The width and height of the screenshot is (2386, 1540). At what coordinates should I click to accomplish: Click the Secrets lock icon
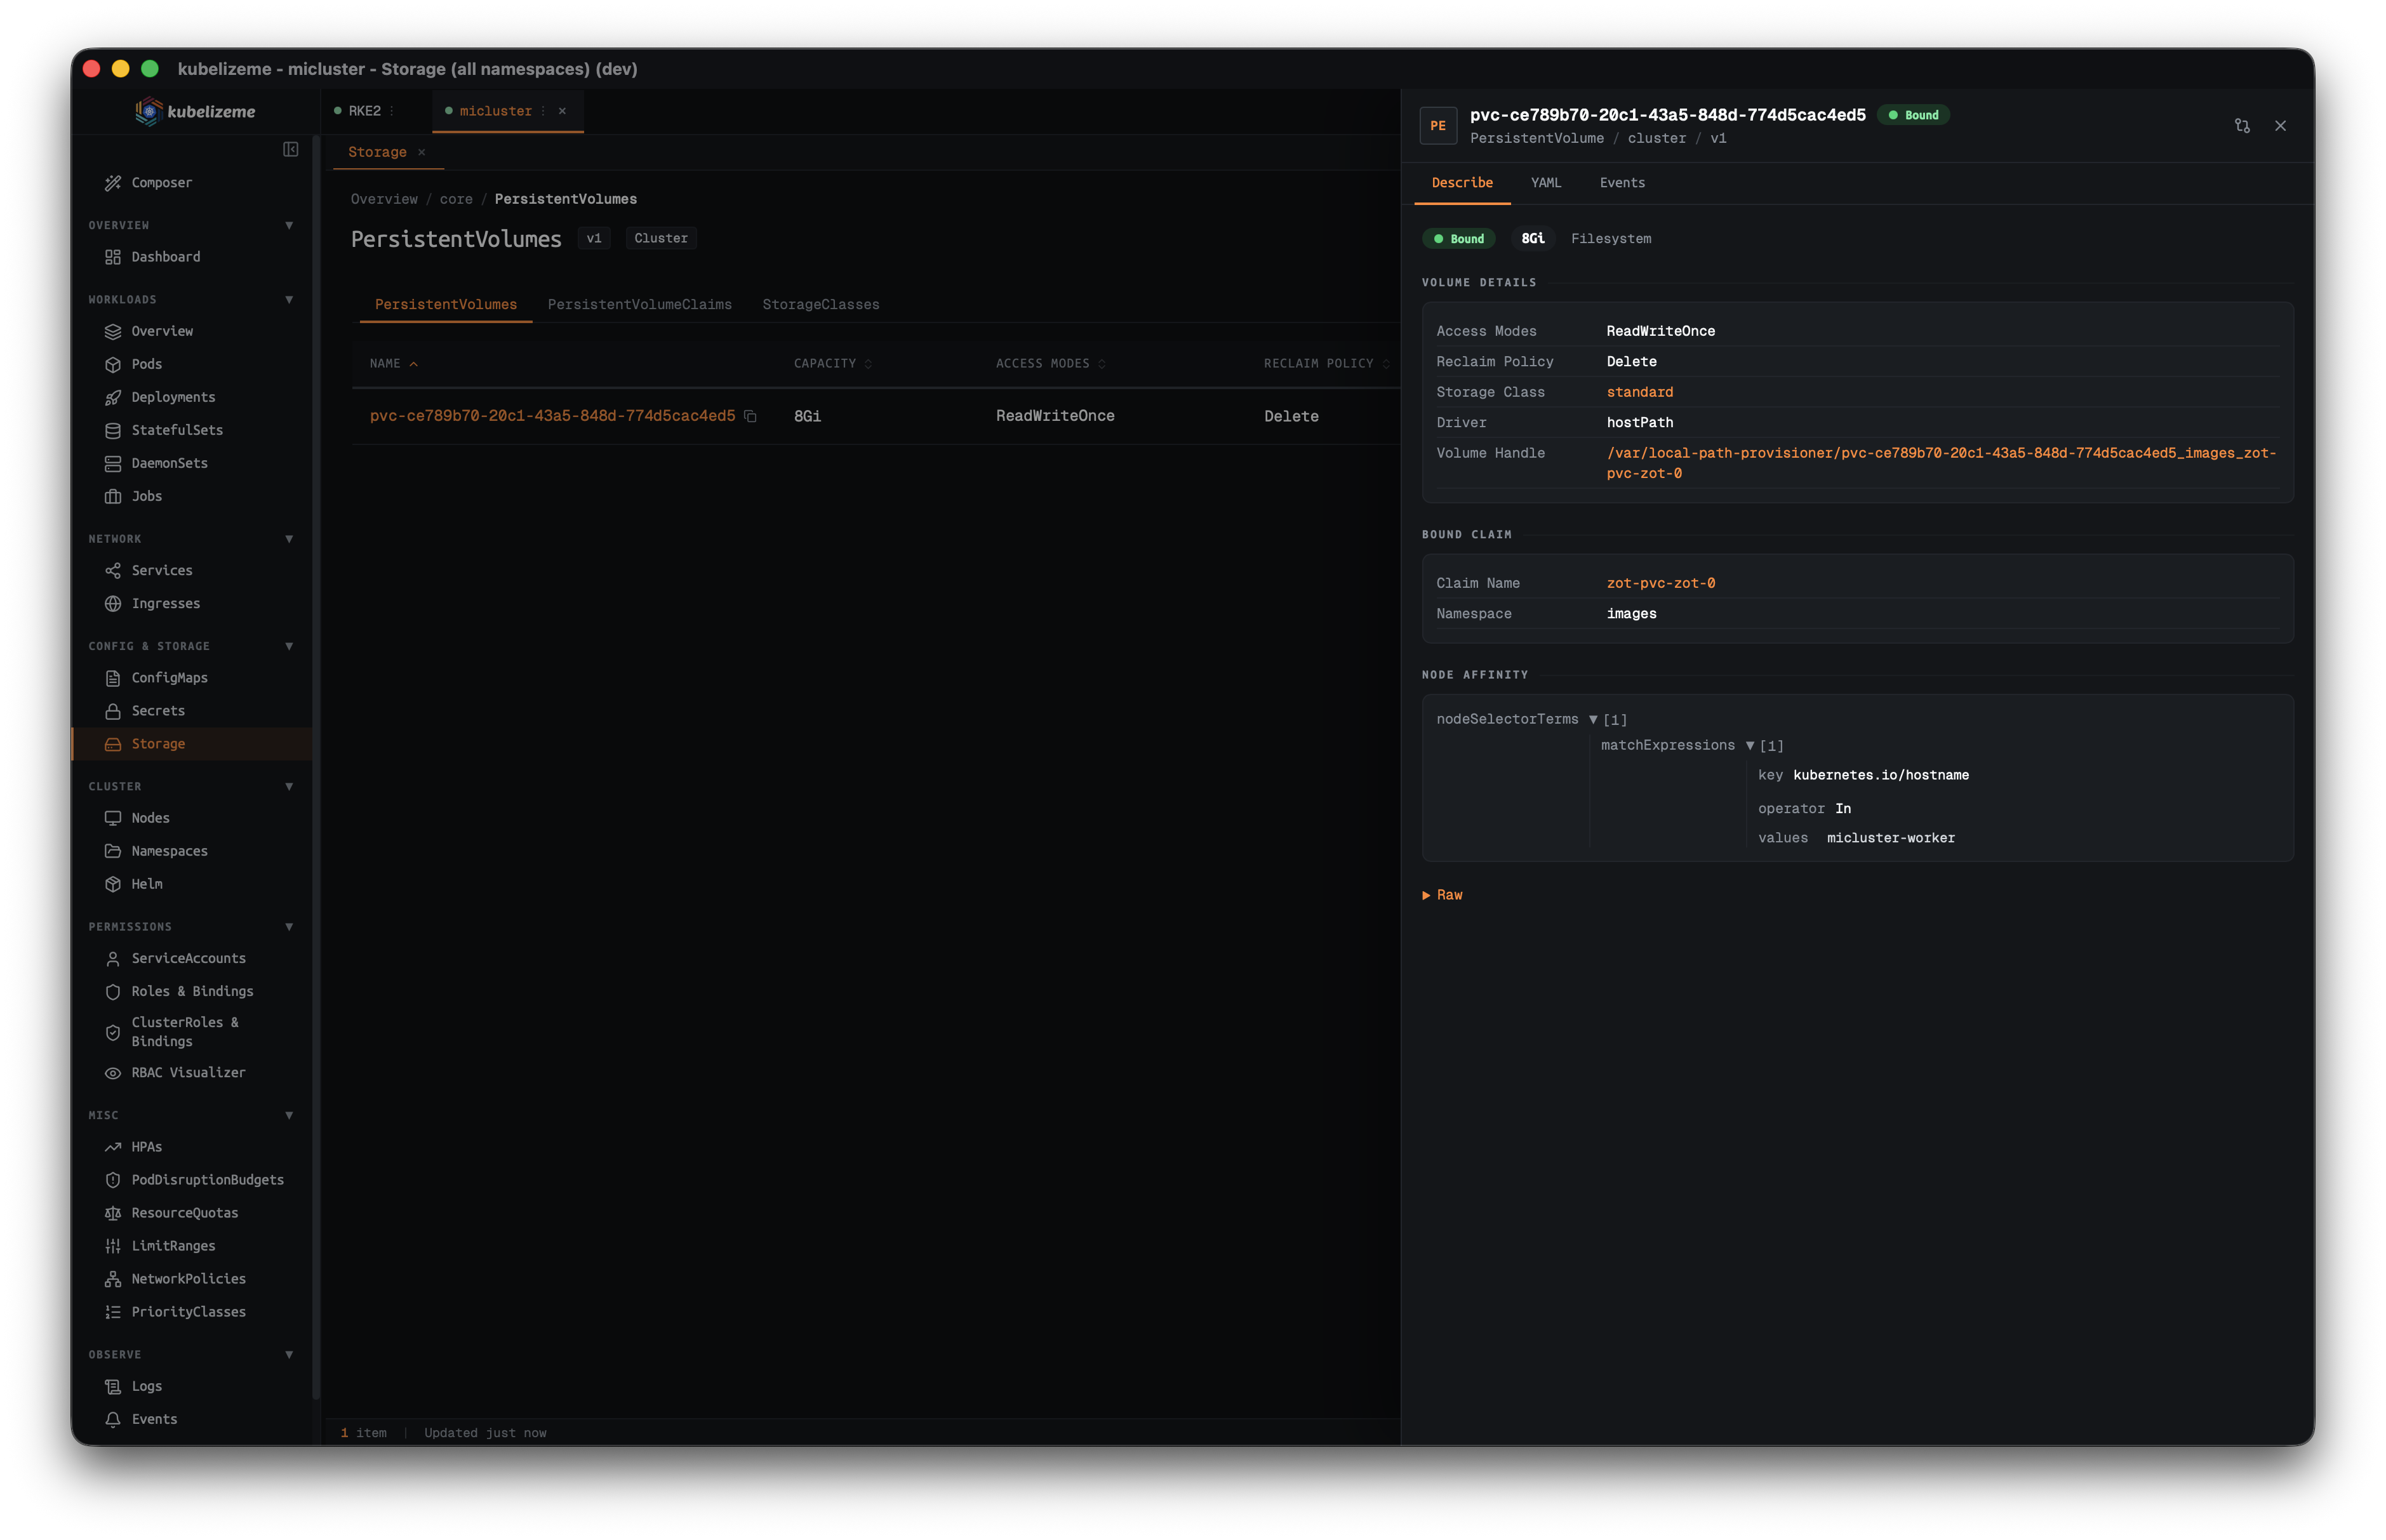tap(113, 711)
